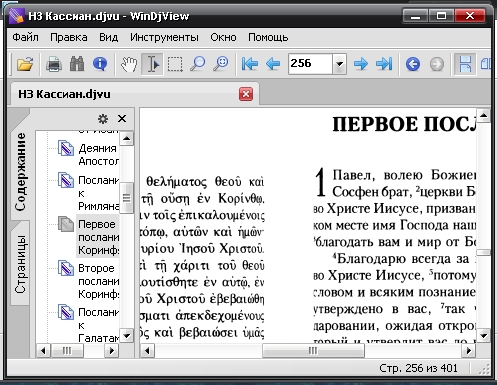
Task: Open the Вид menu
Action: click(108, 37)
